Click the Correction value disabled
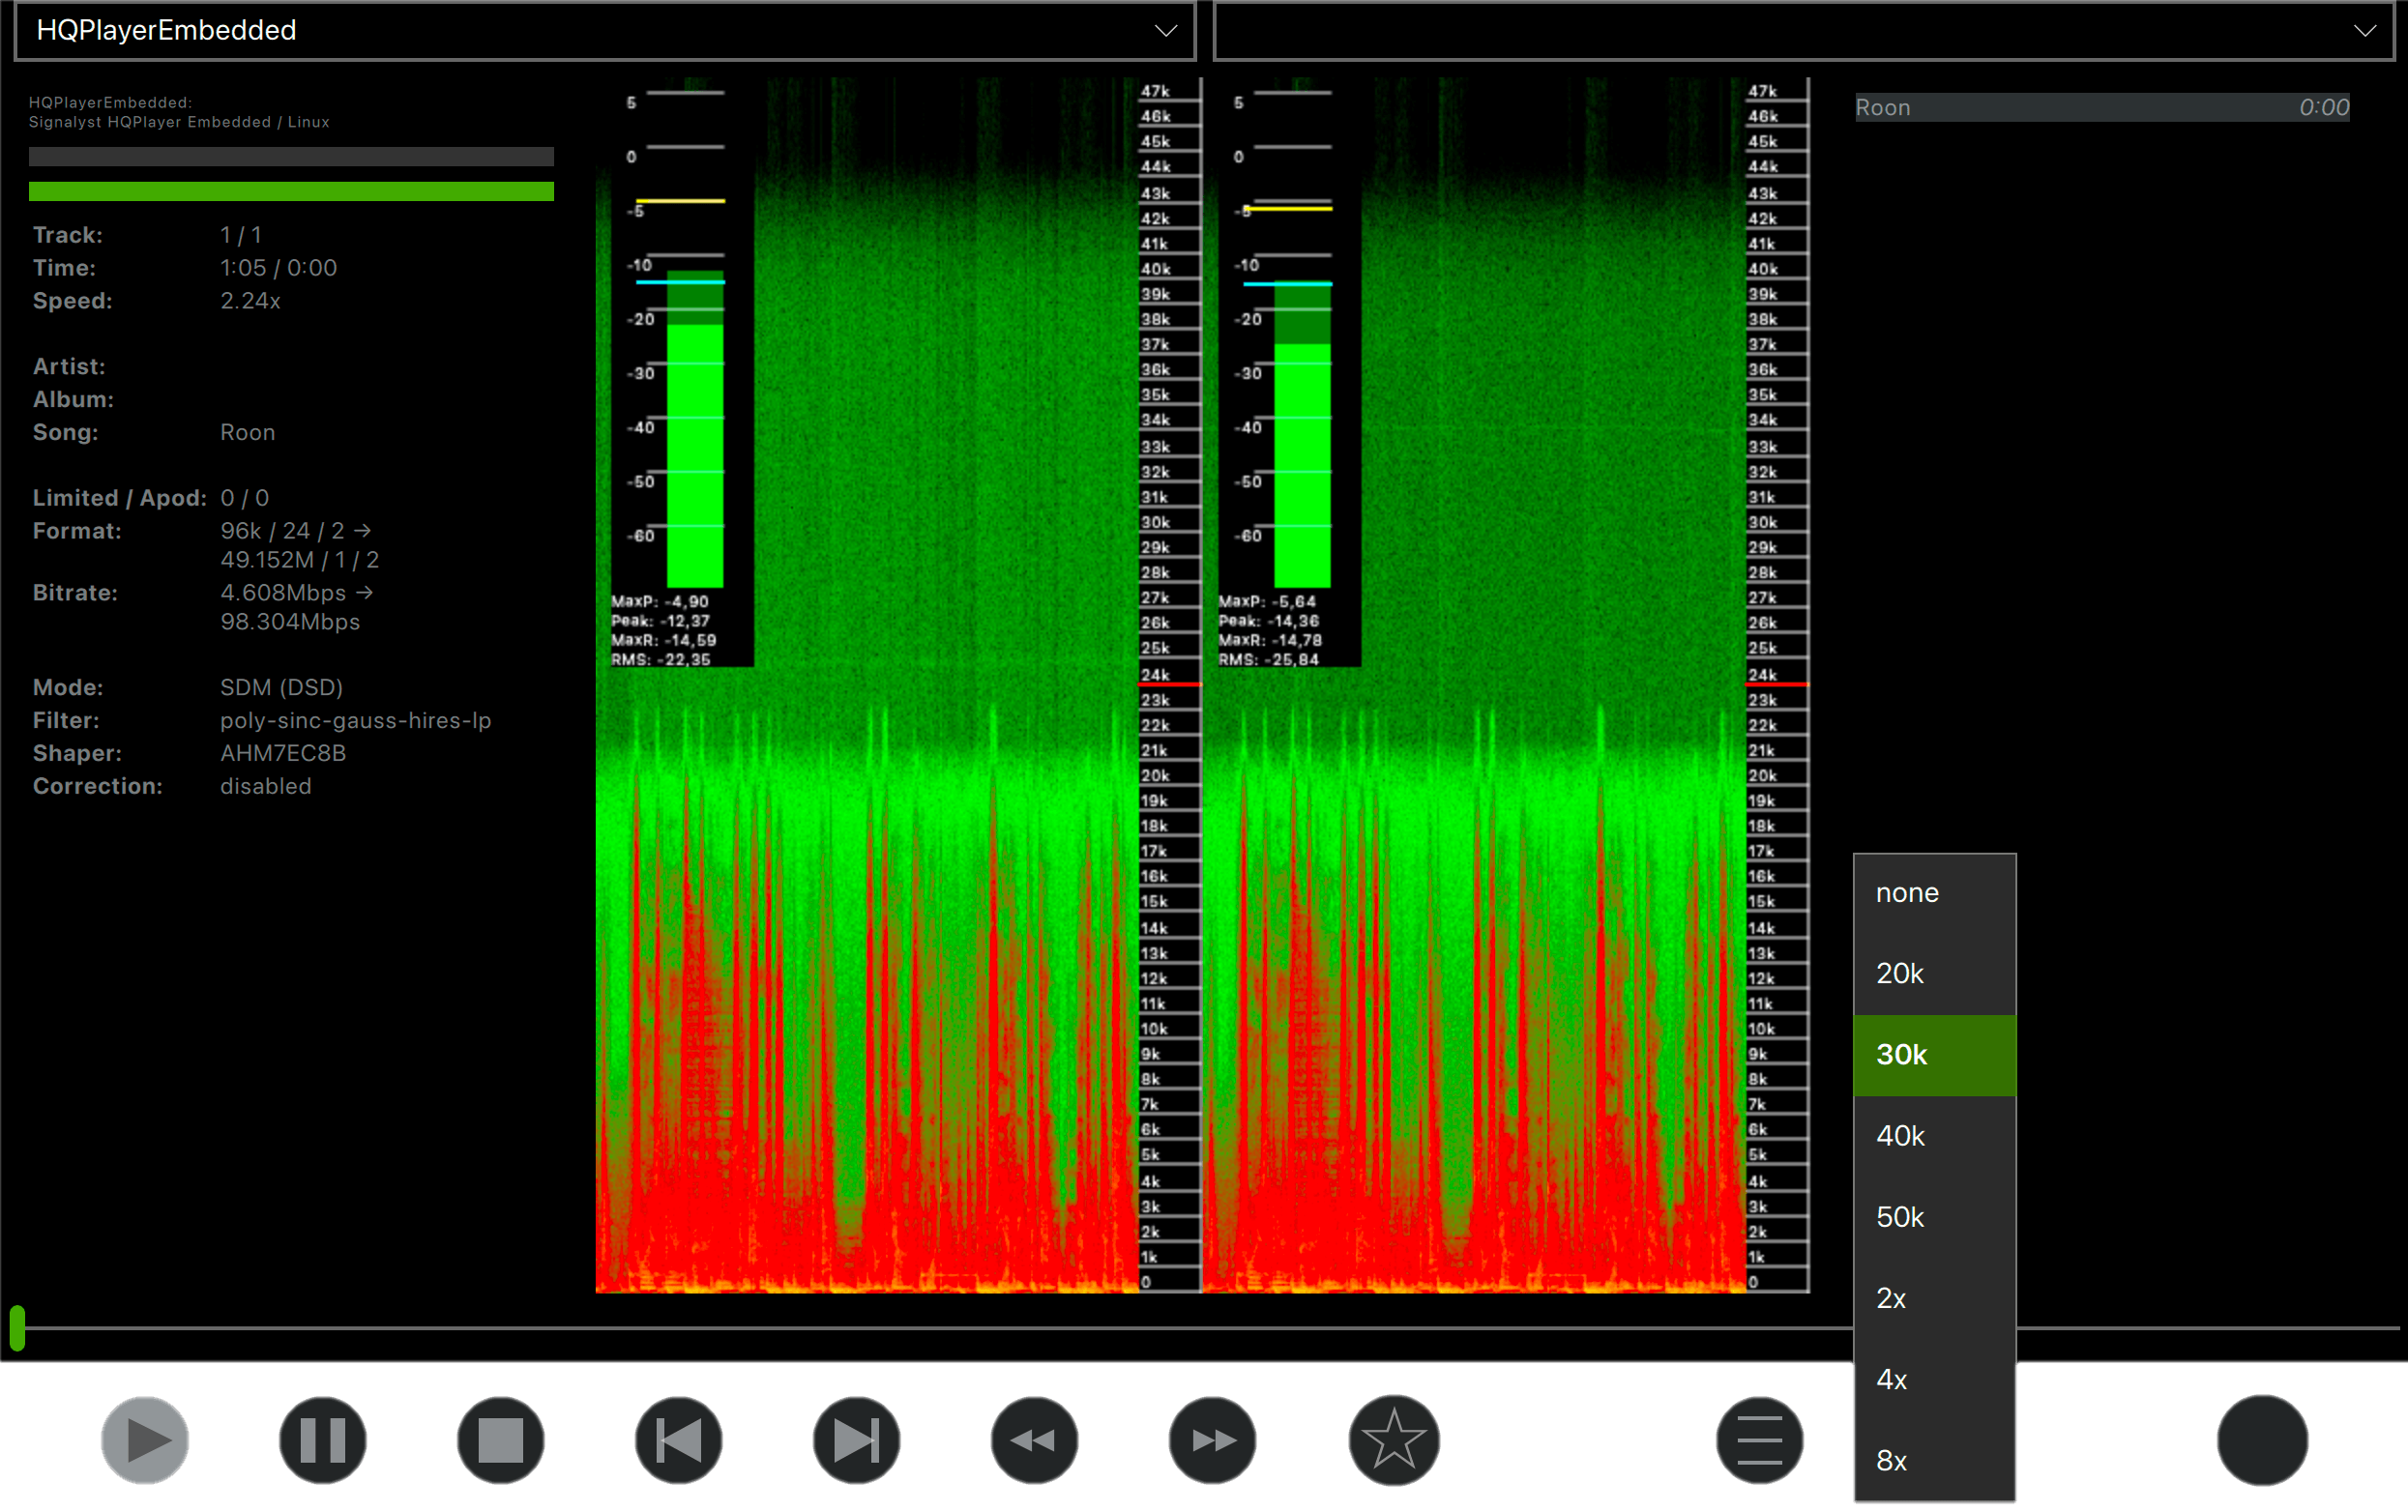Image resolution: width=2408 pixels, height=1512 pixels. click(x=266, y=786)
